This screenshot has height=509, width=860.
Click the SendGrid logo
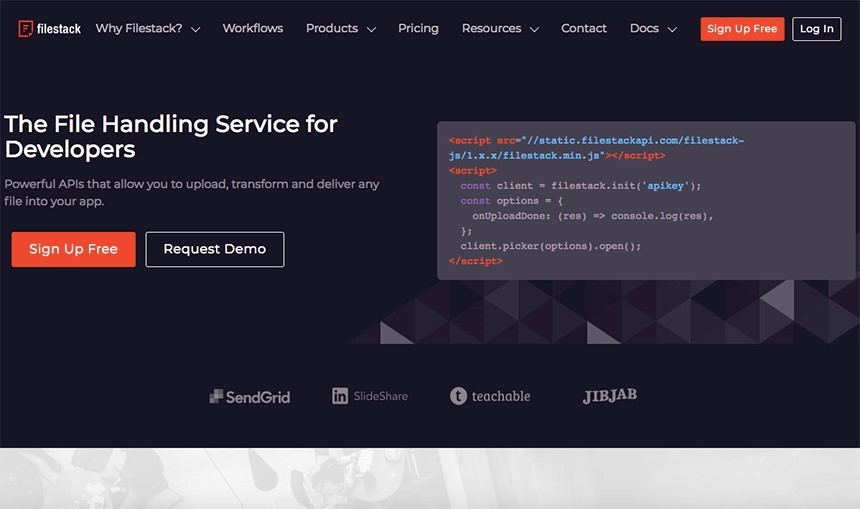pos(250,397)
